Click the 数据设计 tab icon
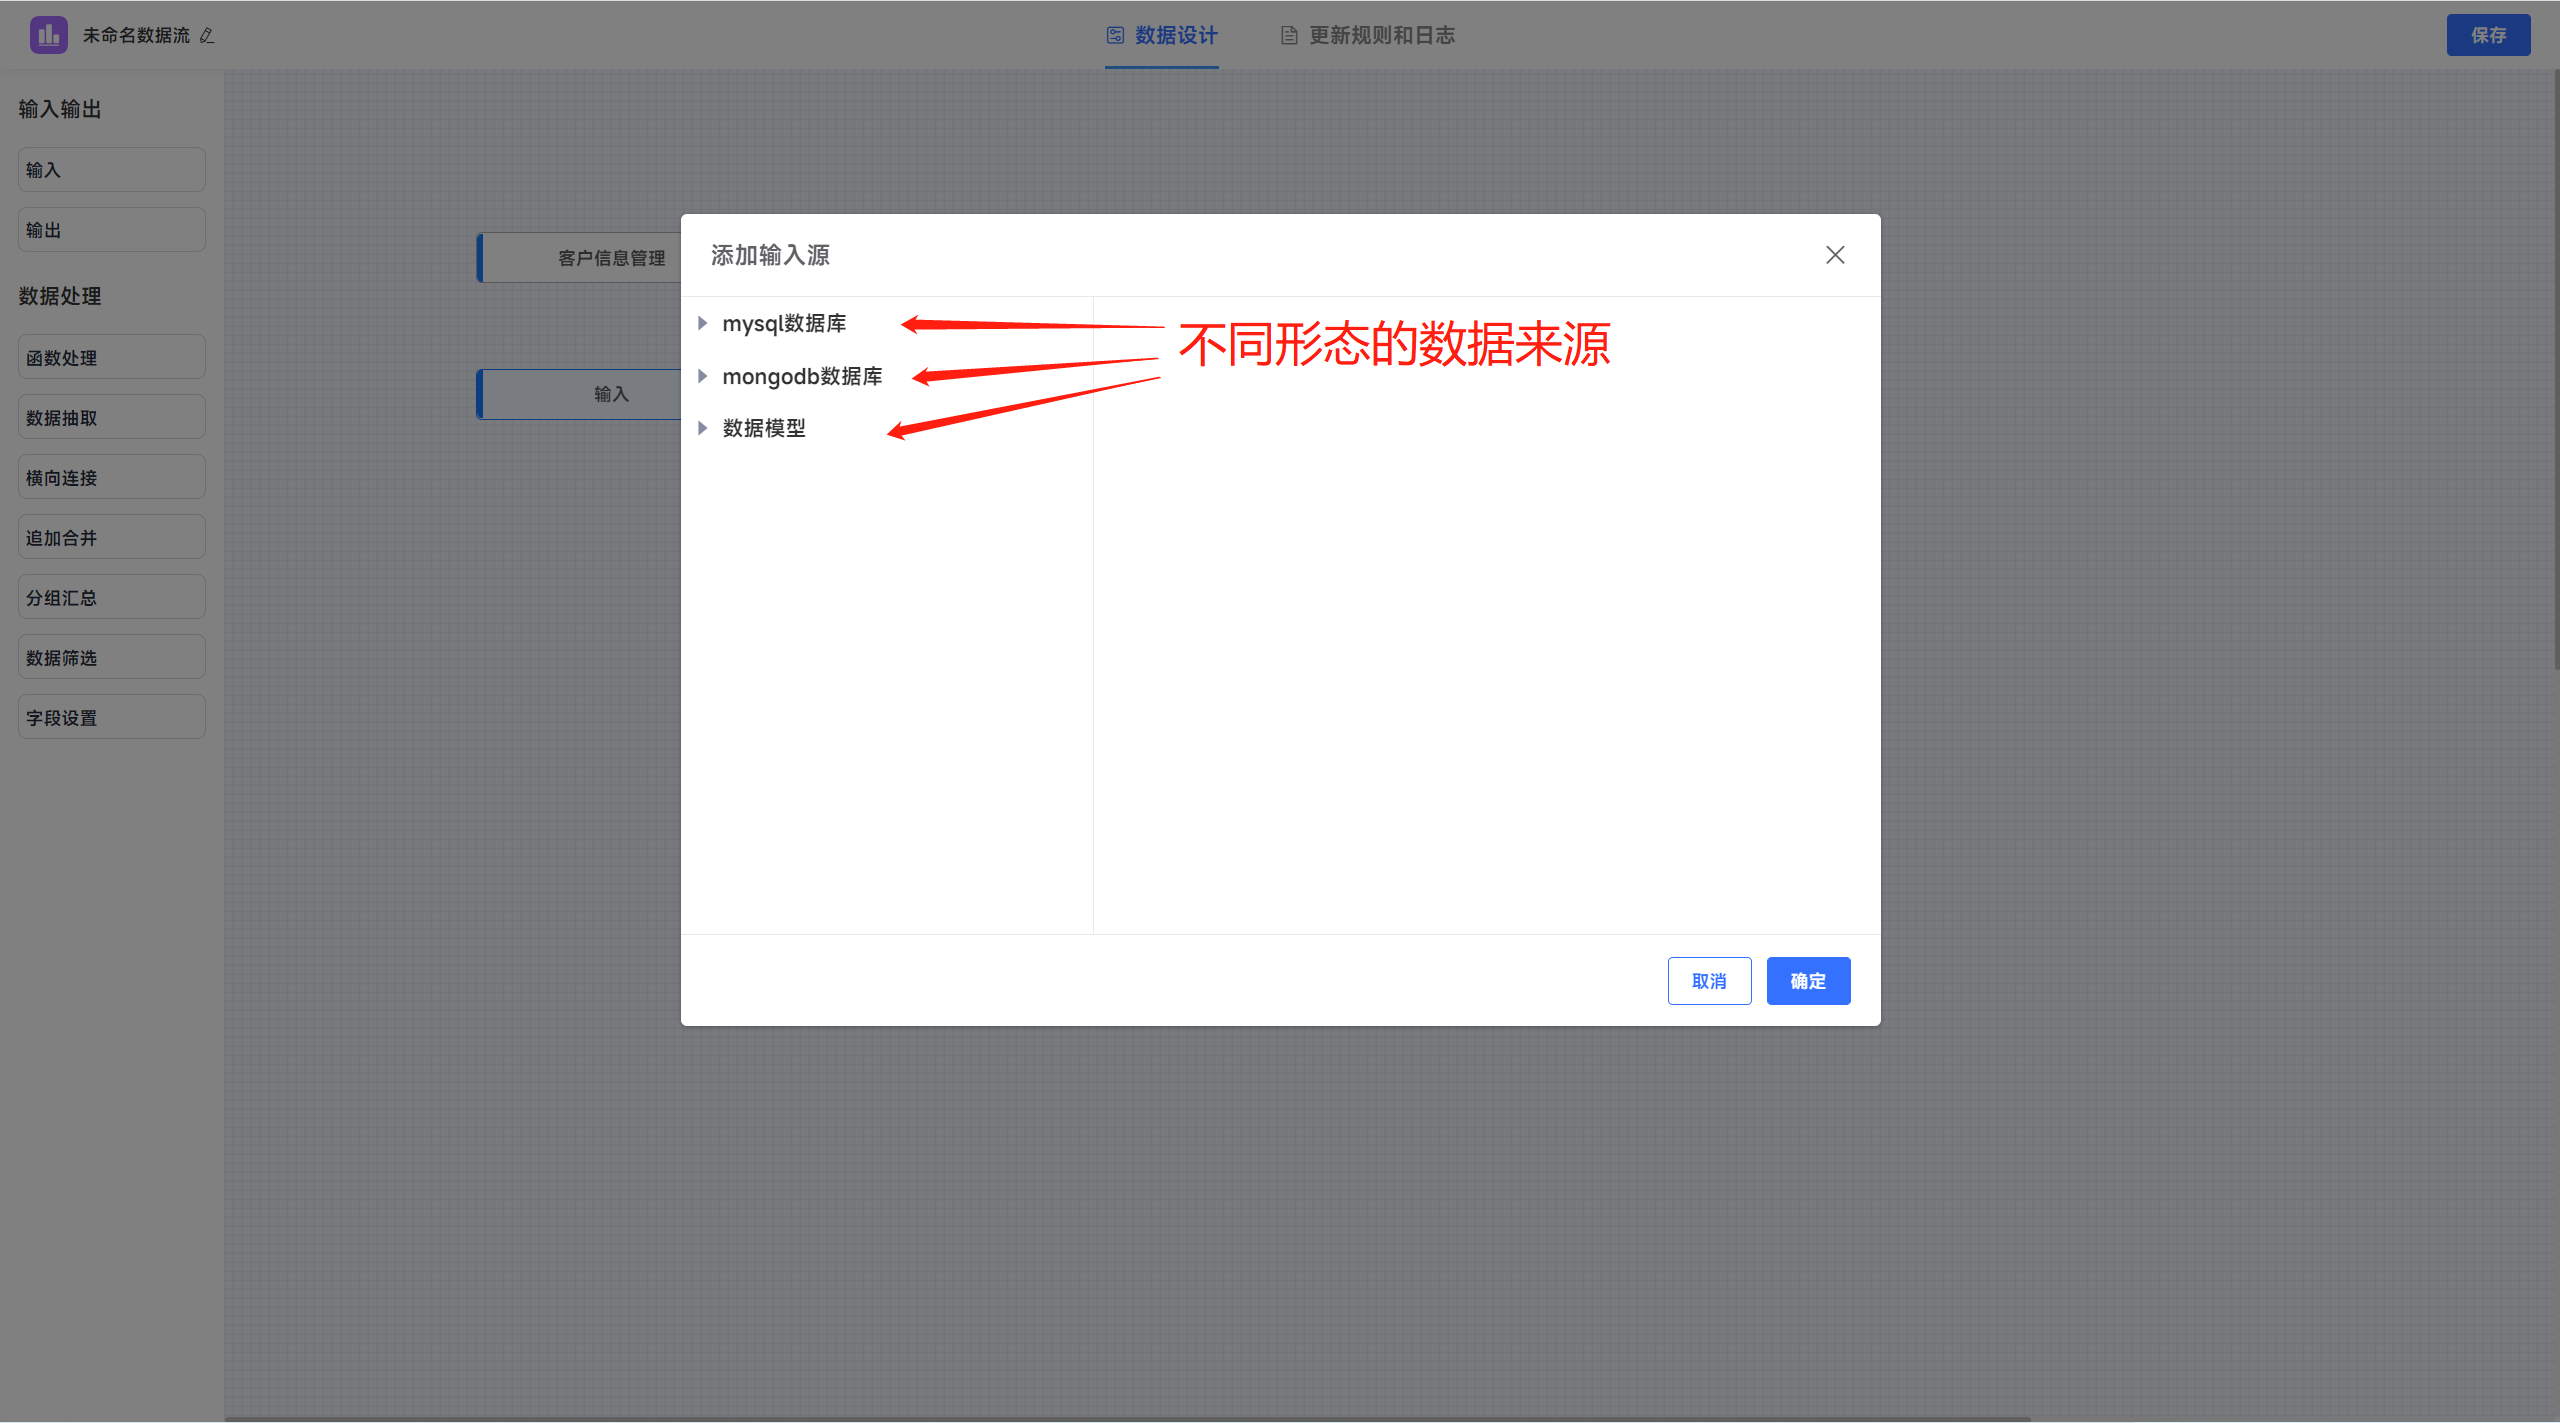The width and height of the screenshot is (2560, 1423). [x=1115, y=35]
